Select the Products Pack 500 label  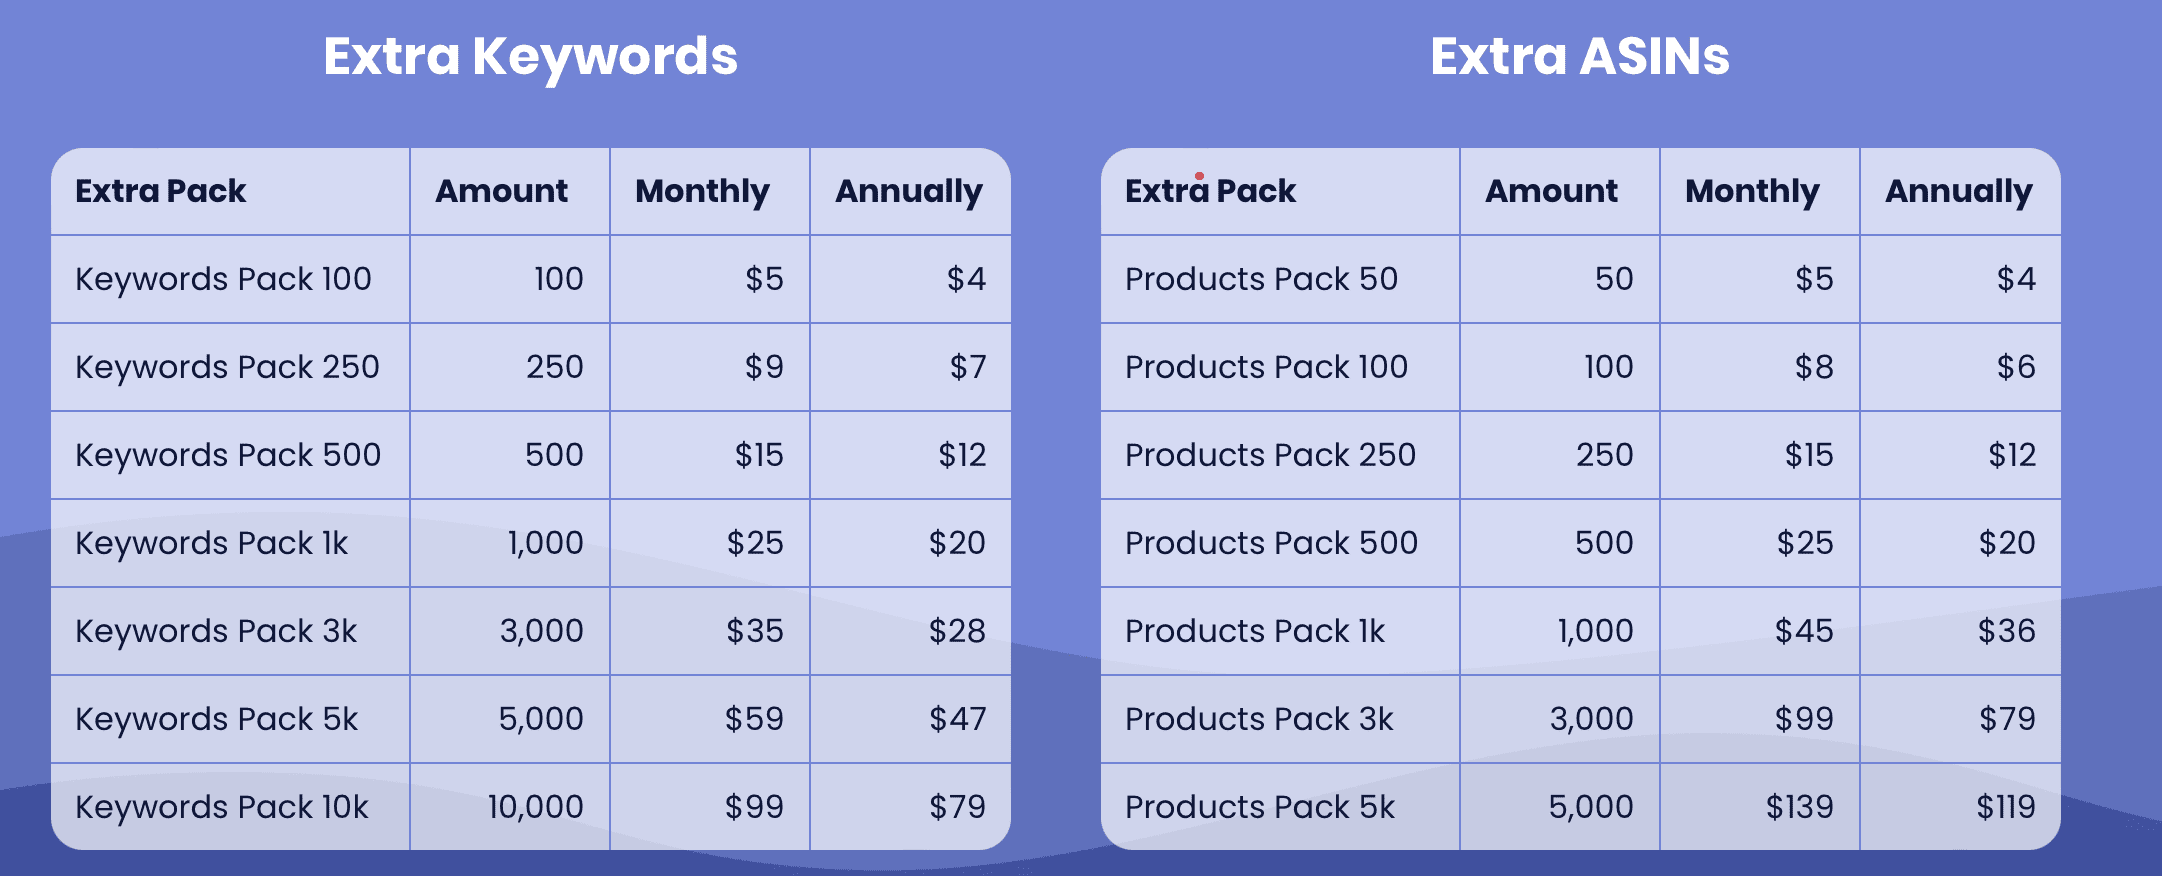[x=1271, y=543]
